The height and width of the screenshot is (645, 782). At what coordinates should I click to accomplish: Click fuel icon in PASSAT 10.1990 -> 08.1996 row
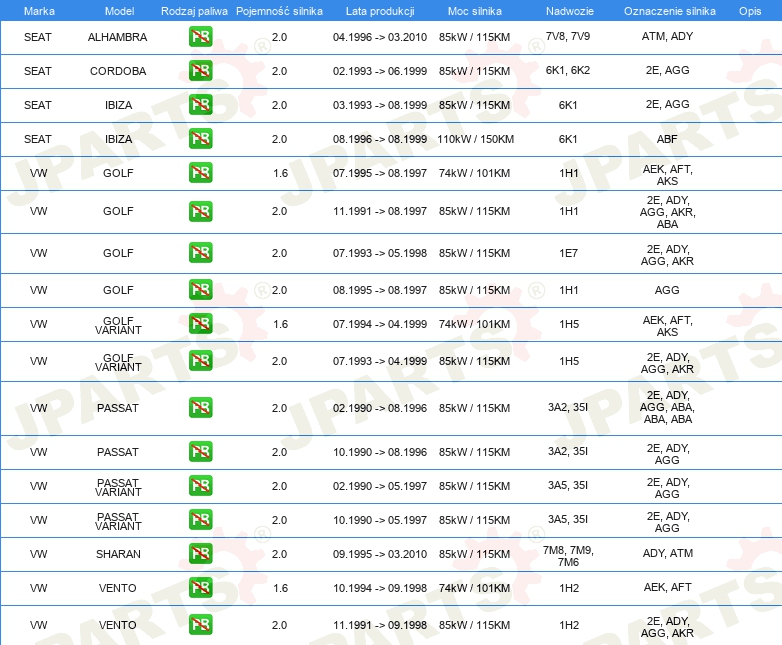click(200, 451)
